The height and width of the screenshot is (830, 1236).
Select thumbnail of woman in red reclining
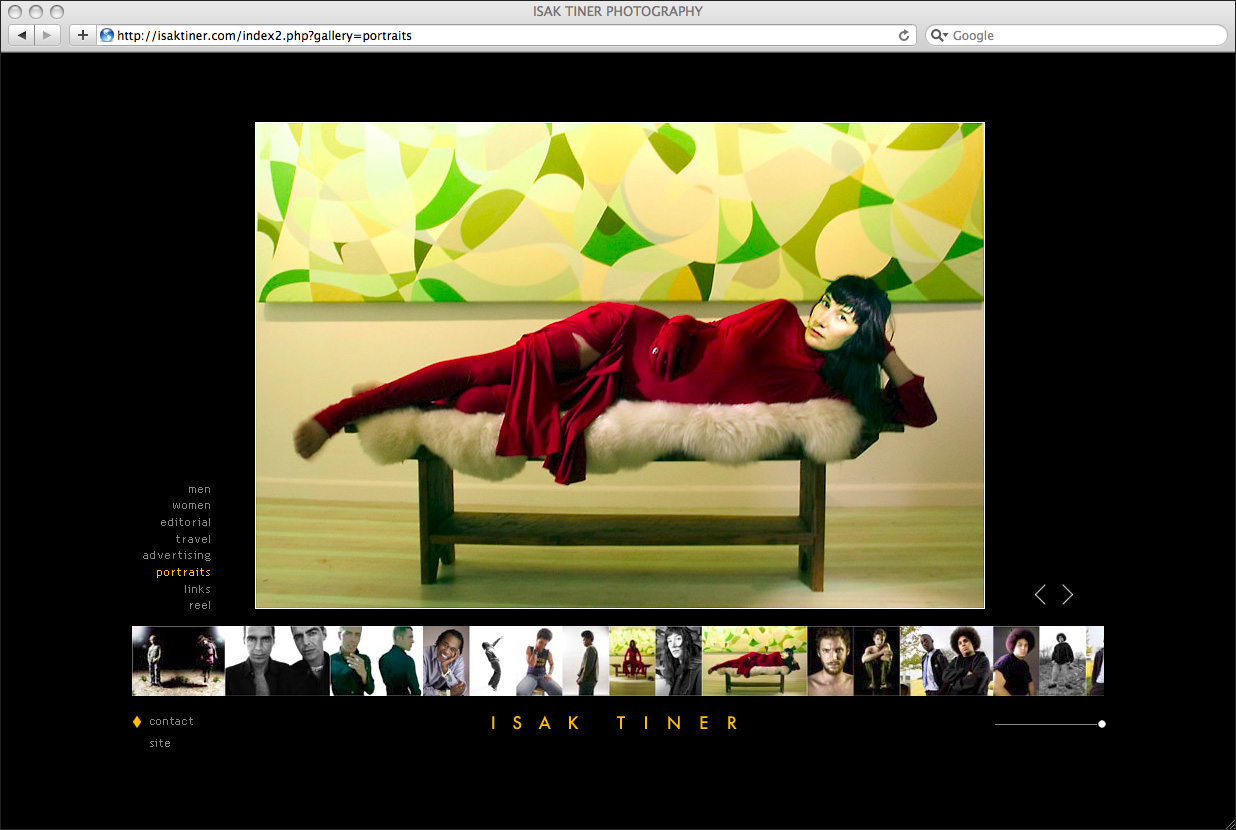755,661
